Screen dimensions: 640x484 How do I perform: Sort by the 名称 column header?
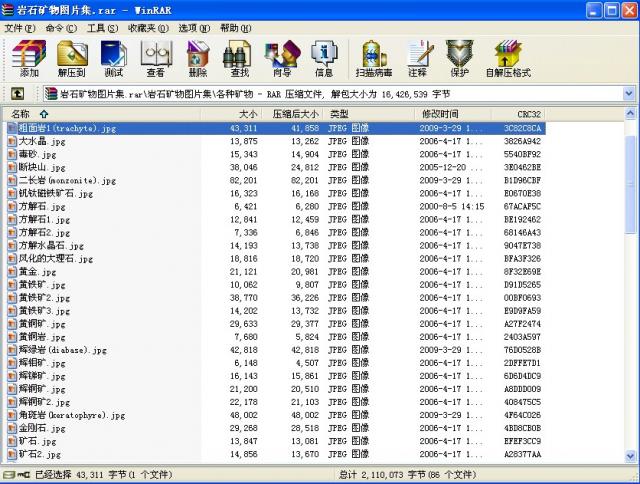(30, 114)
